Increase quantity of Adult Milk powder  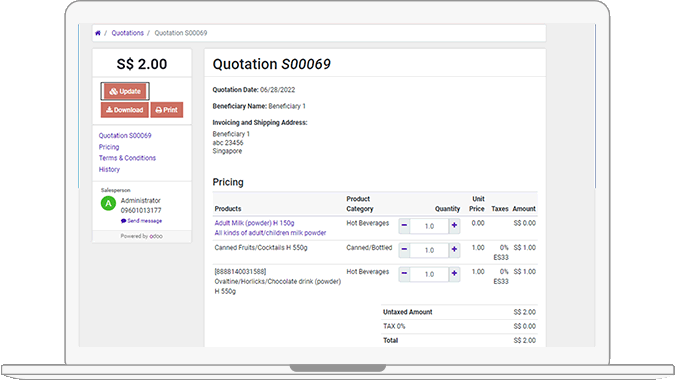tap(454, 226)
